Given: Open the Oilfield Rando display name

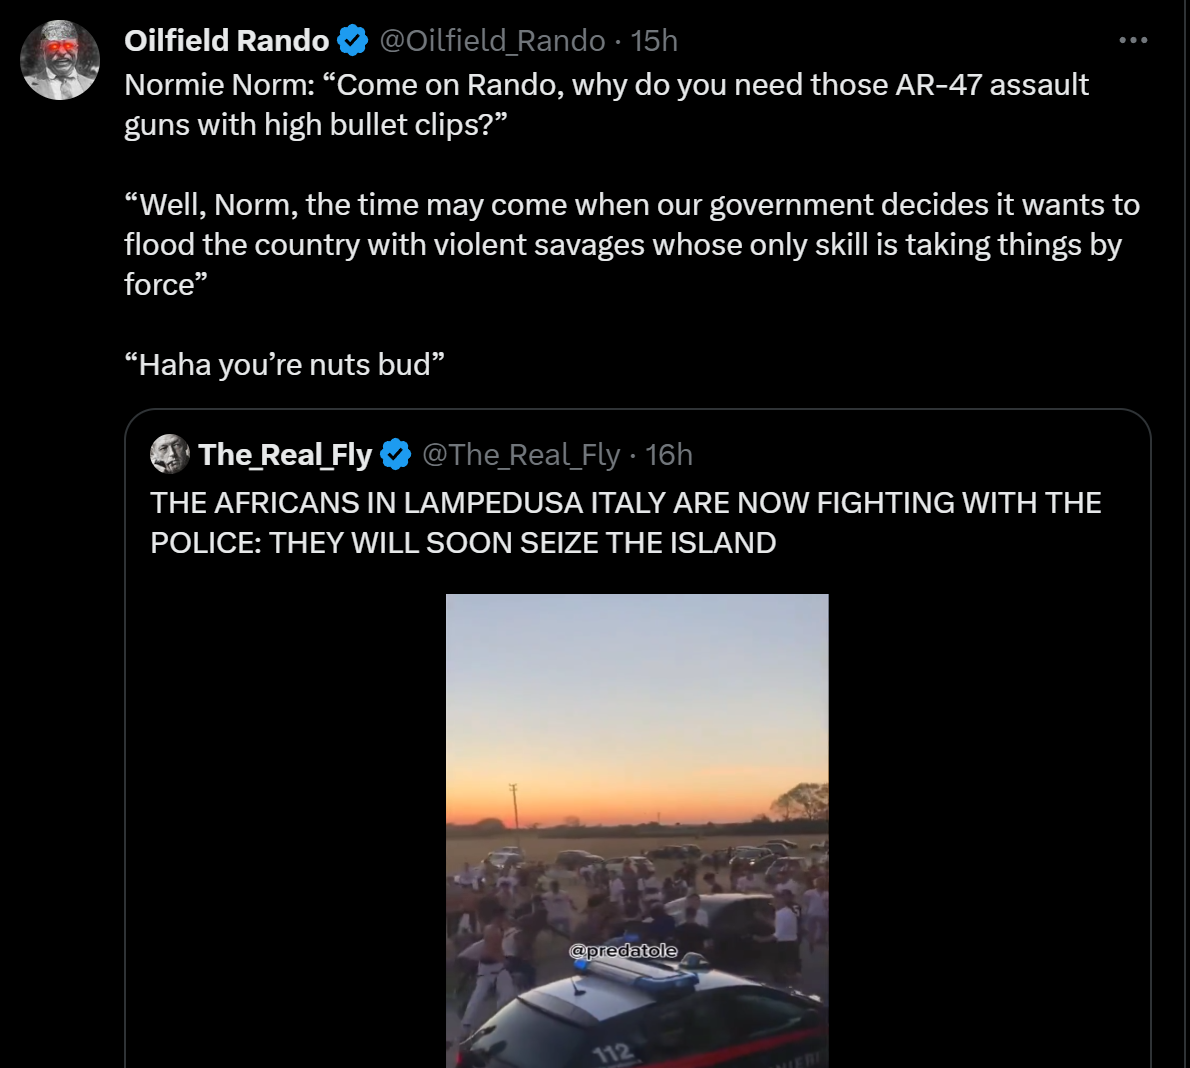Looking at the screenshot, I should pyautogui.click(x=227, y=40).
